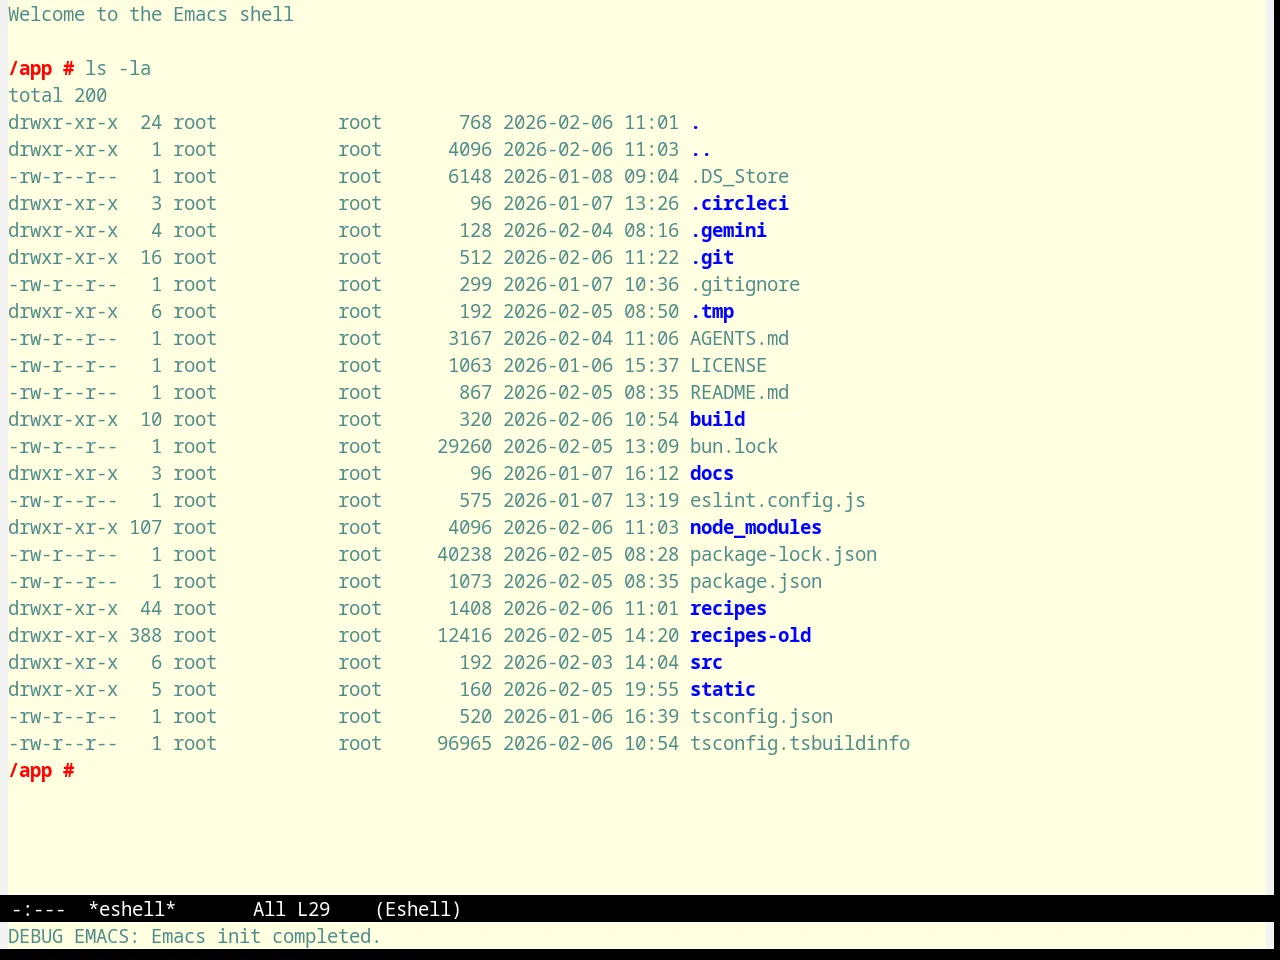The width and height of the screenshot is (1280, 960).
Task: Click the 19:55 timestamp on the static row
Action: click(651, 690)
